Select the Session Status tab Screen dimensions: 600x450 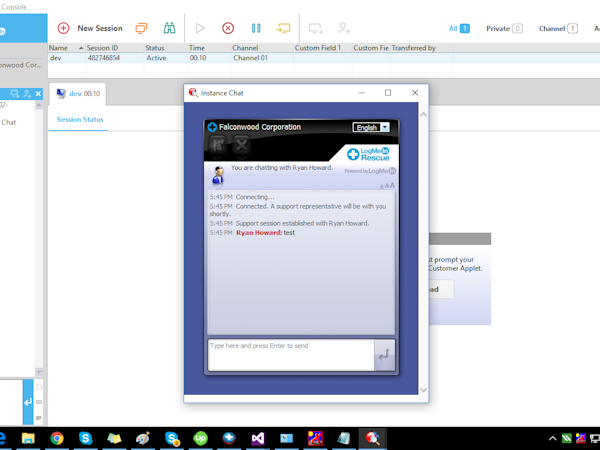click(x=80, y=119)
